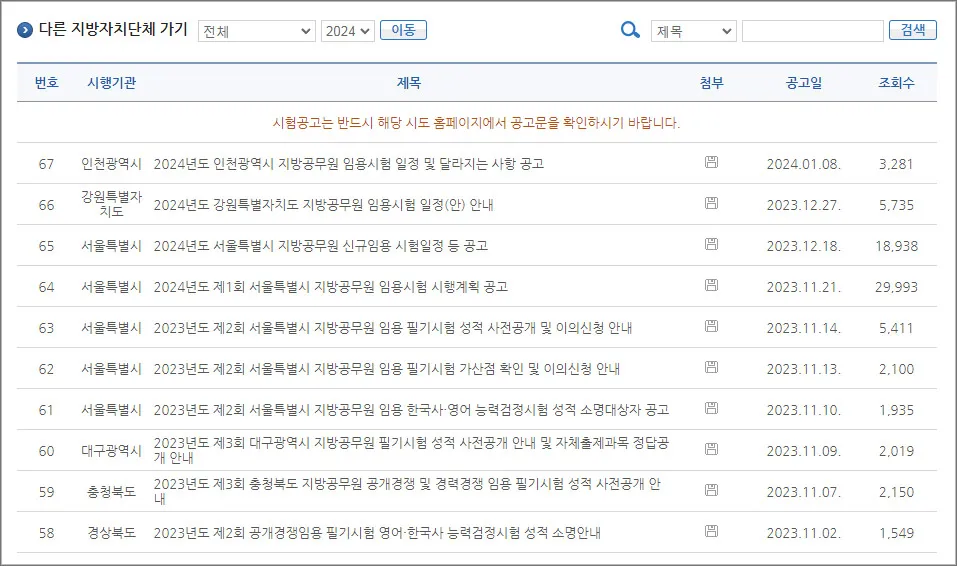
Task: Click the 제목 column header
Action: click(409, 82)
